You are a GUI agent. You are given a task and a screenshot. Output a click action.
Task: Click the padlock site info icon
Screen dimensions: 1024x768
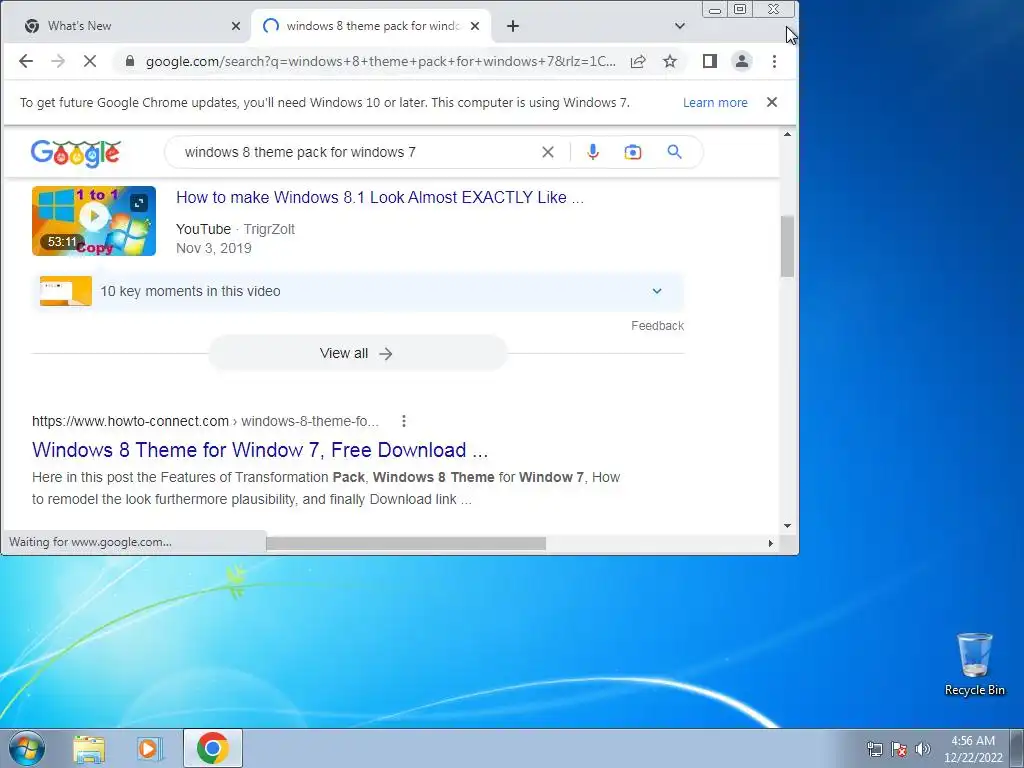(130, 61)
